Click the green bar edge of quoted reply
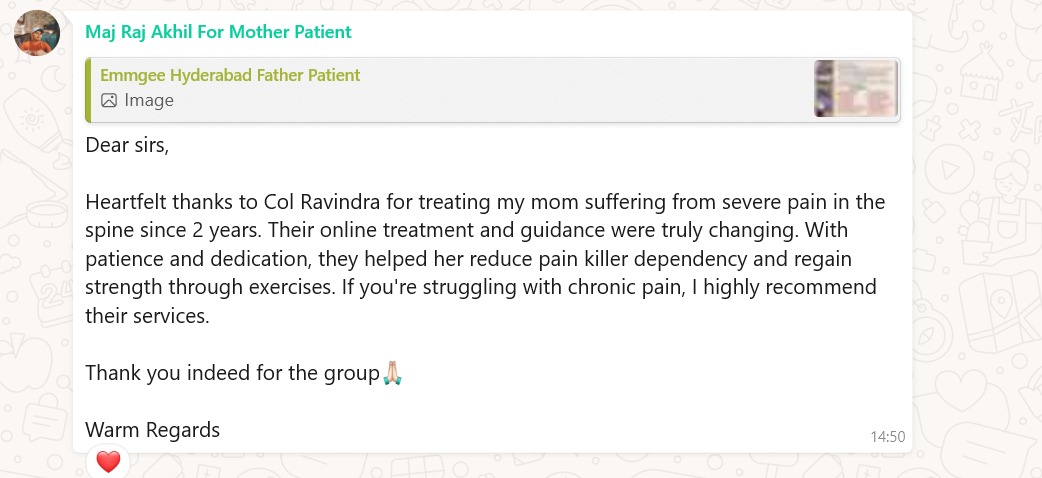 [x=88, y=90]
